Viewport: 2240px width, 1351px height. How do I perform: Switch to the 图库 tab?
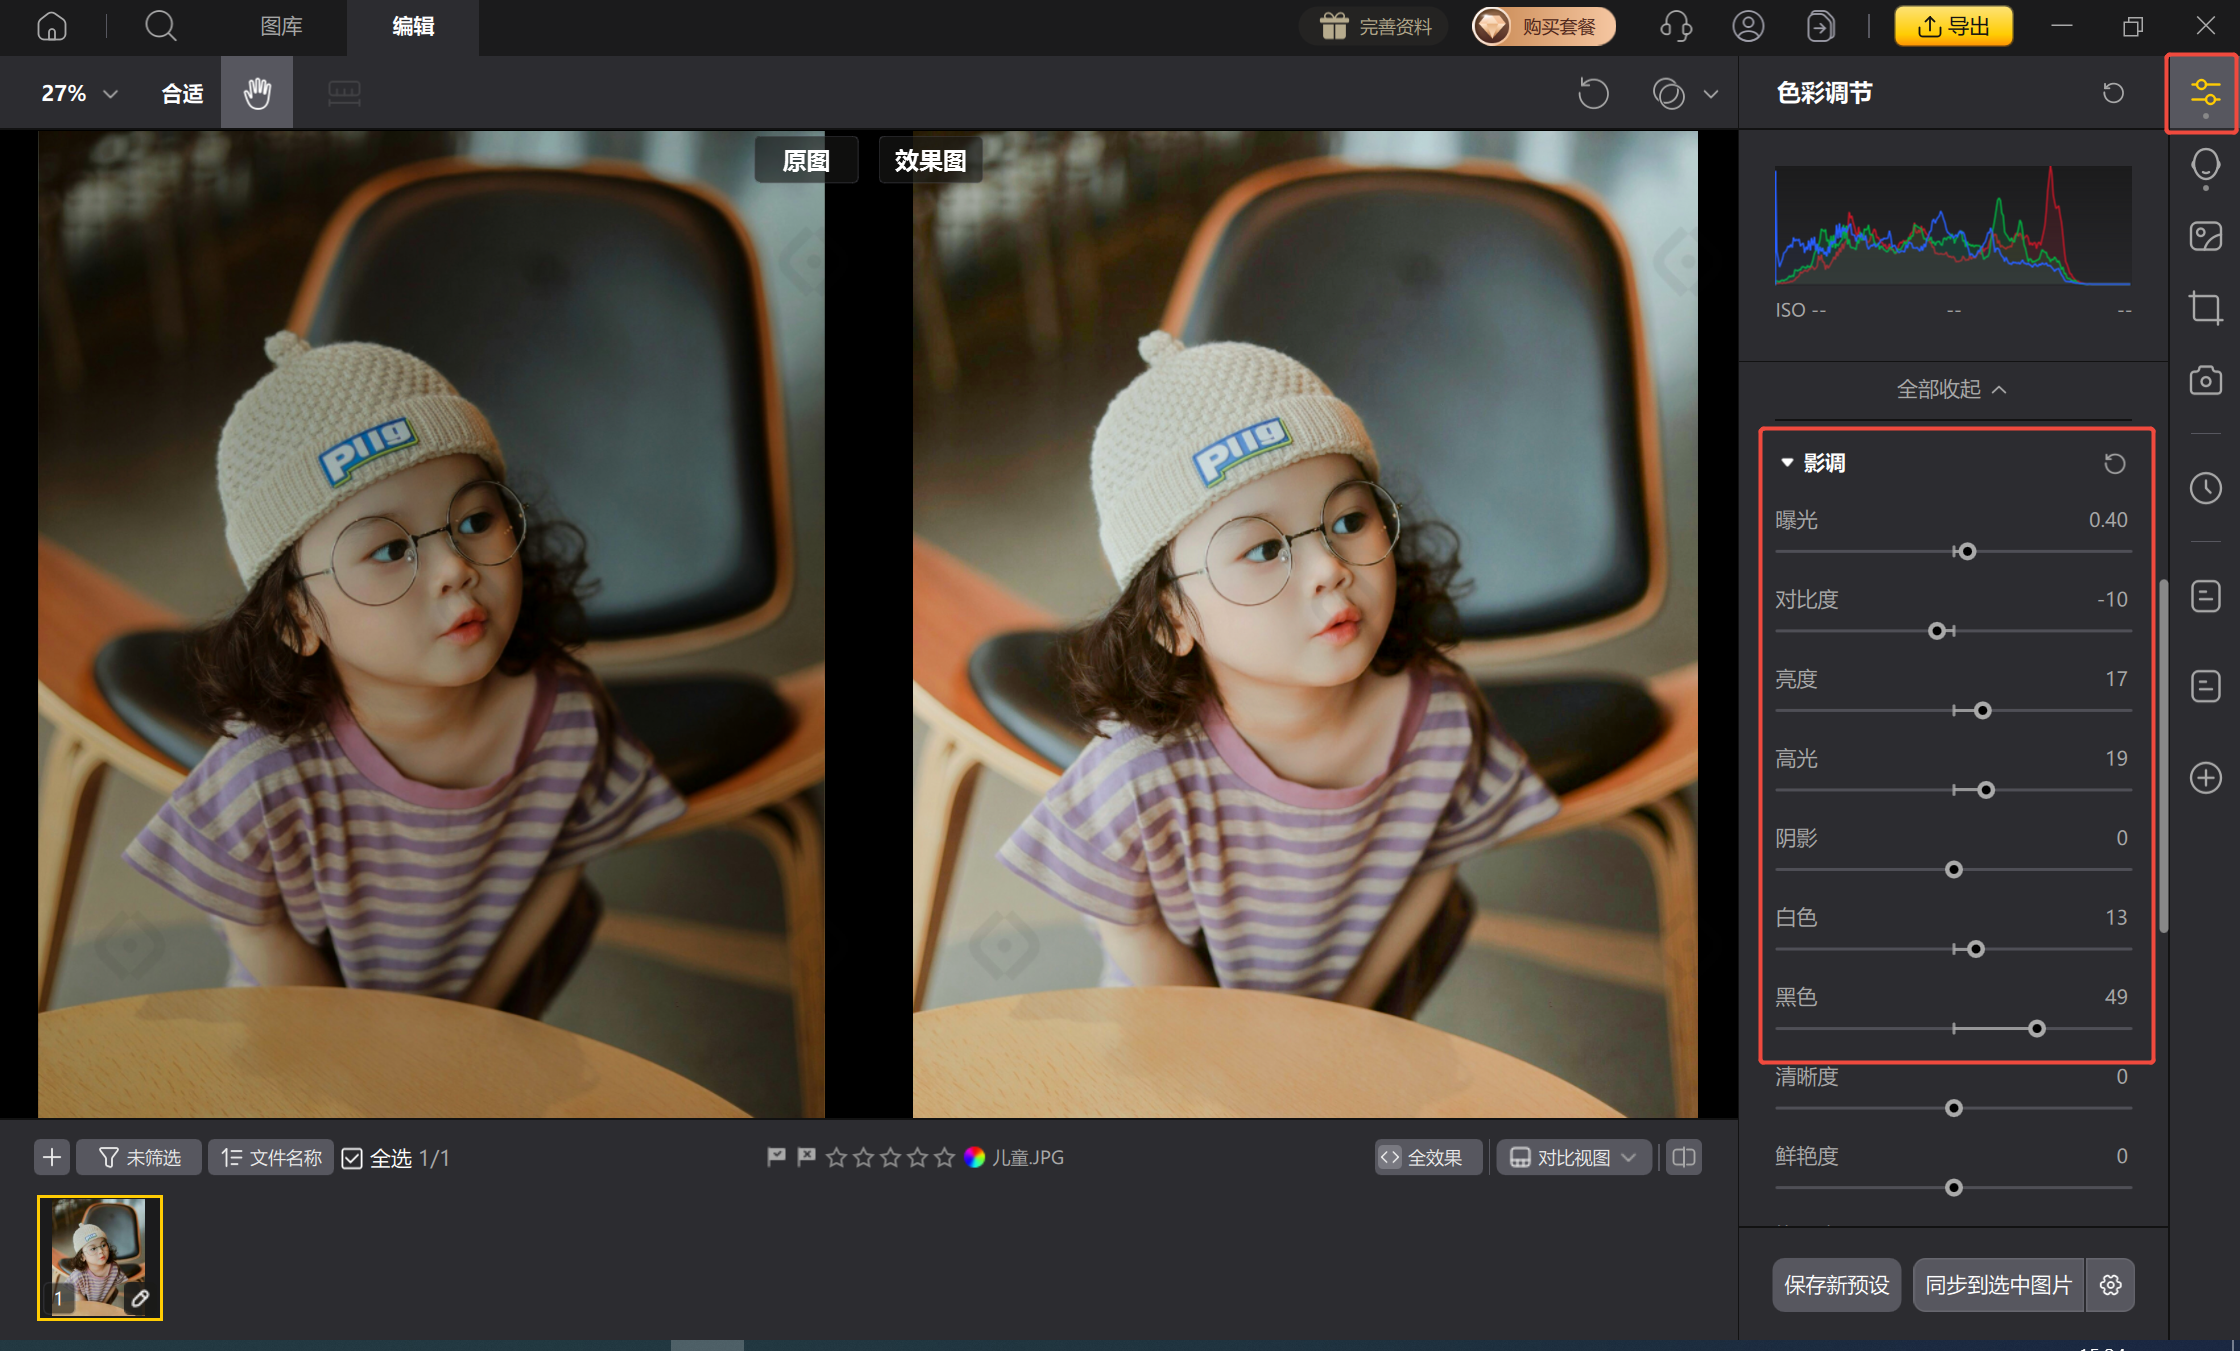pos(281,26)
